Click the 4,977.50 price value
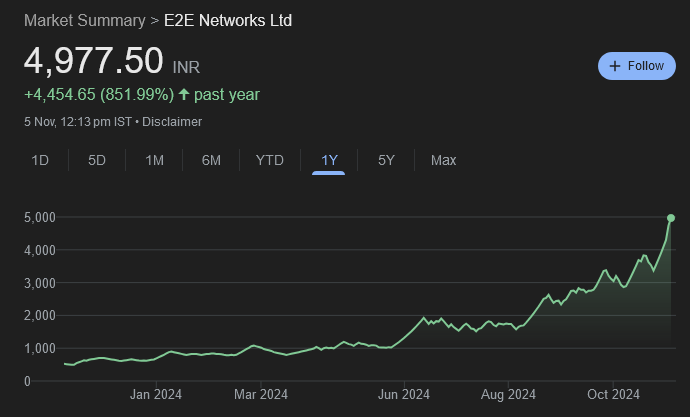Image resolution: width=690 pixels, height=417 pixels. (94, 60)
